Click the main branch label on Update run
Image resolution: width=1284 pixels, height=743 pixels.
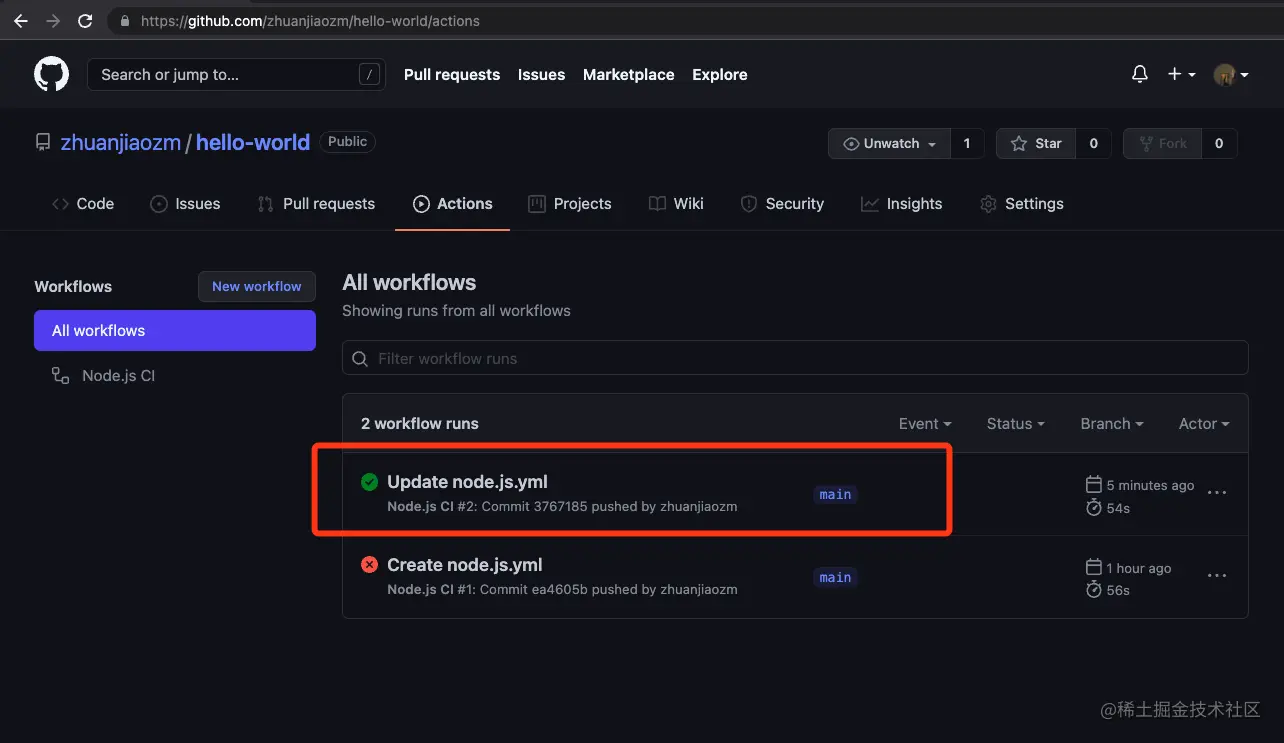pyautogui.click(x=836, y=494)
